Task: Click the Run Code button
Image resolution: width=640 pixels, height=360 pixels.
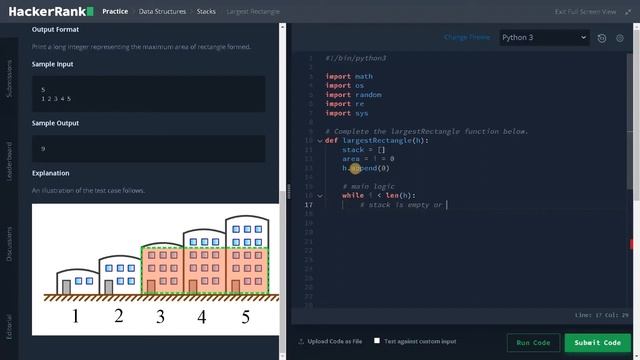Action: coord(533,343)
